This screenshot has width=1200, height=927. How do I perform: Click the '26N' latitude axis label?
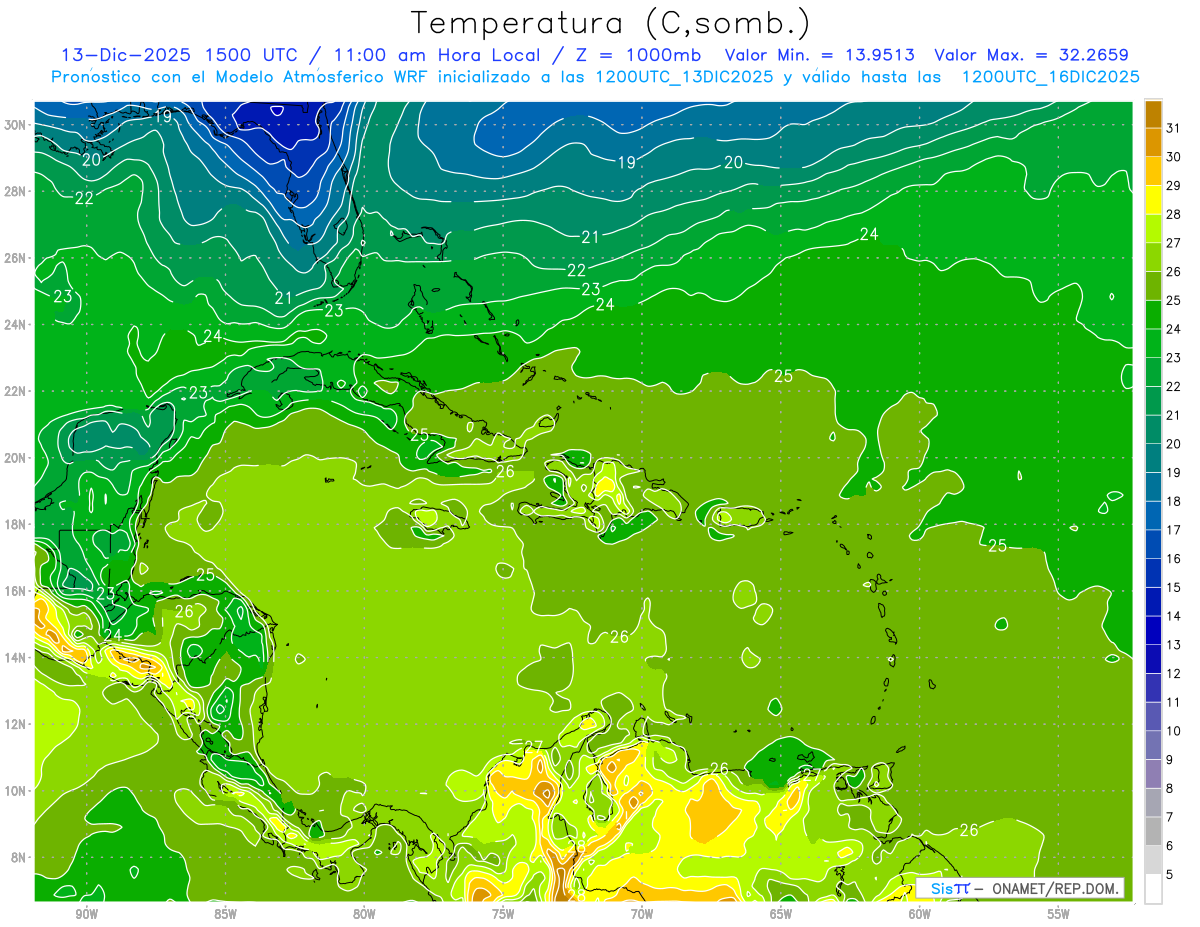[x=16, y=258]
